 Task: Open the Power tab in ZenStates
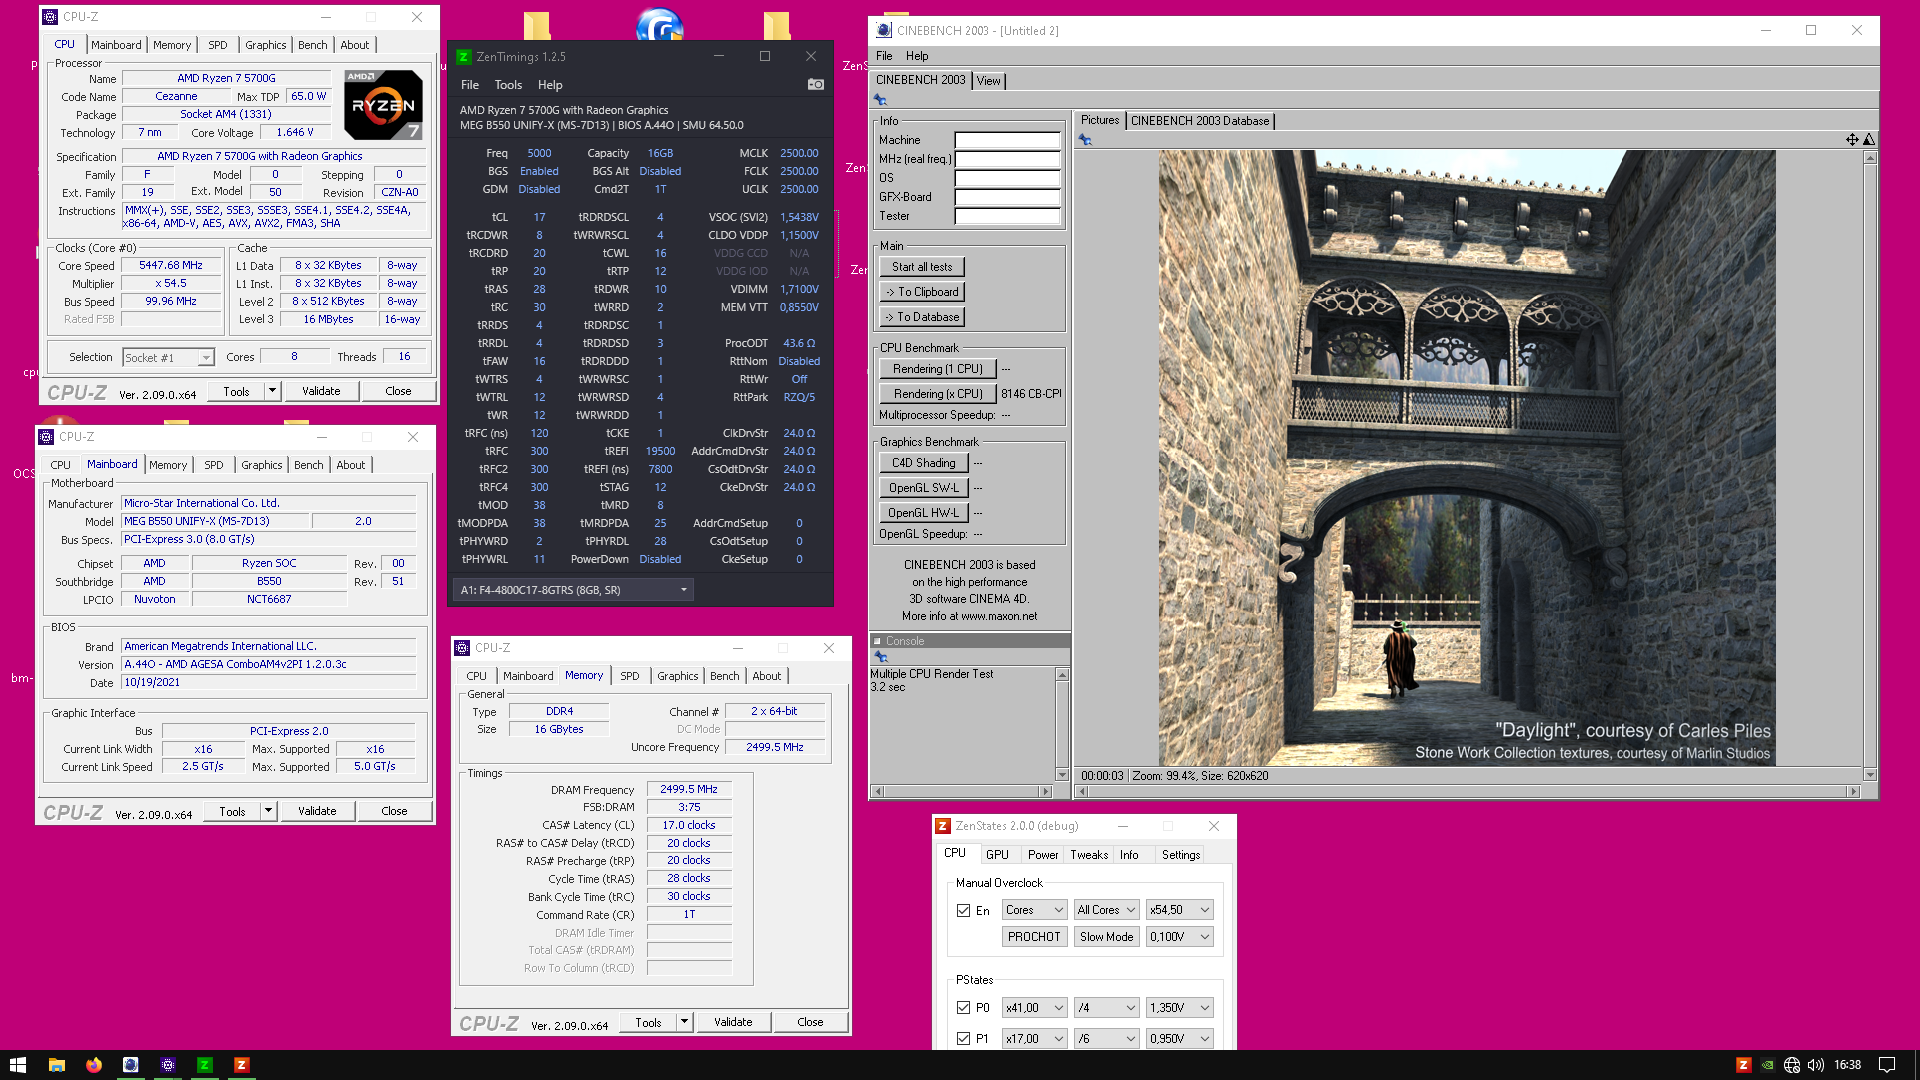pyautogui.click(x=1043, y=855)
